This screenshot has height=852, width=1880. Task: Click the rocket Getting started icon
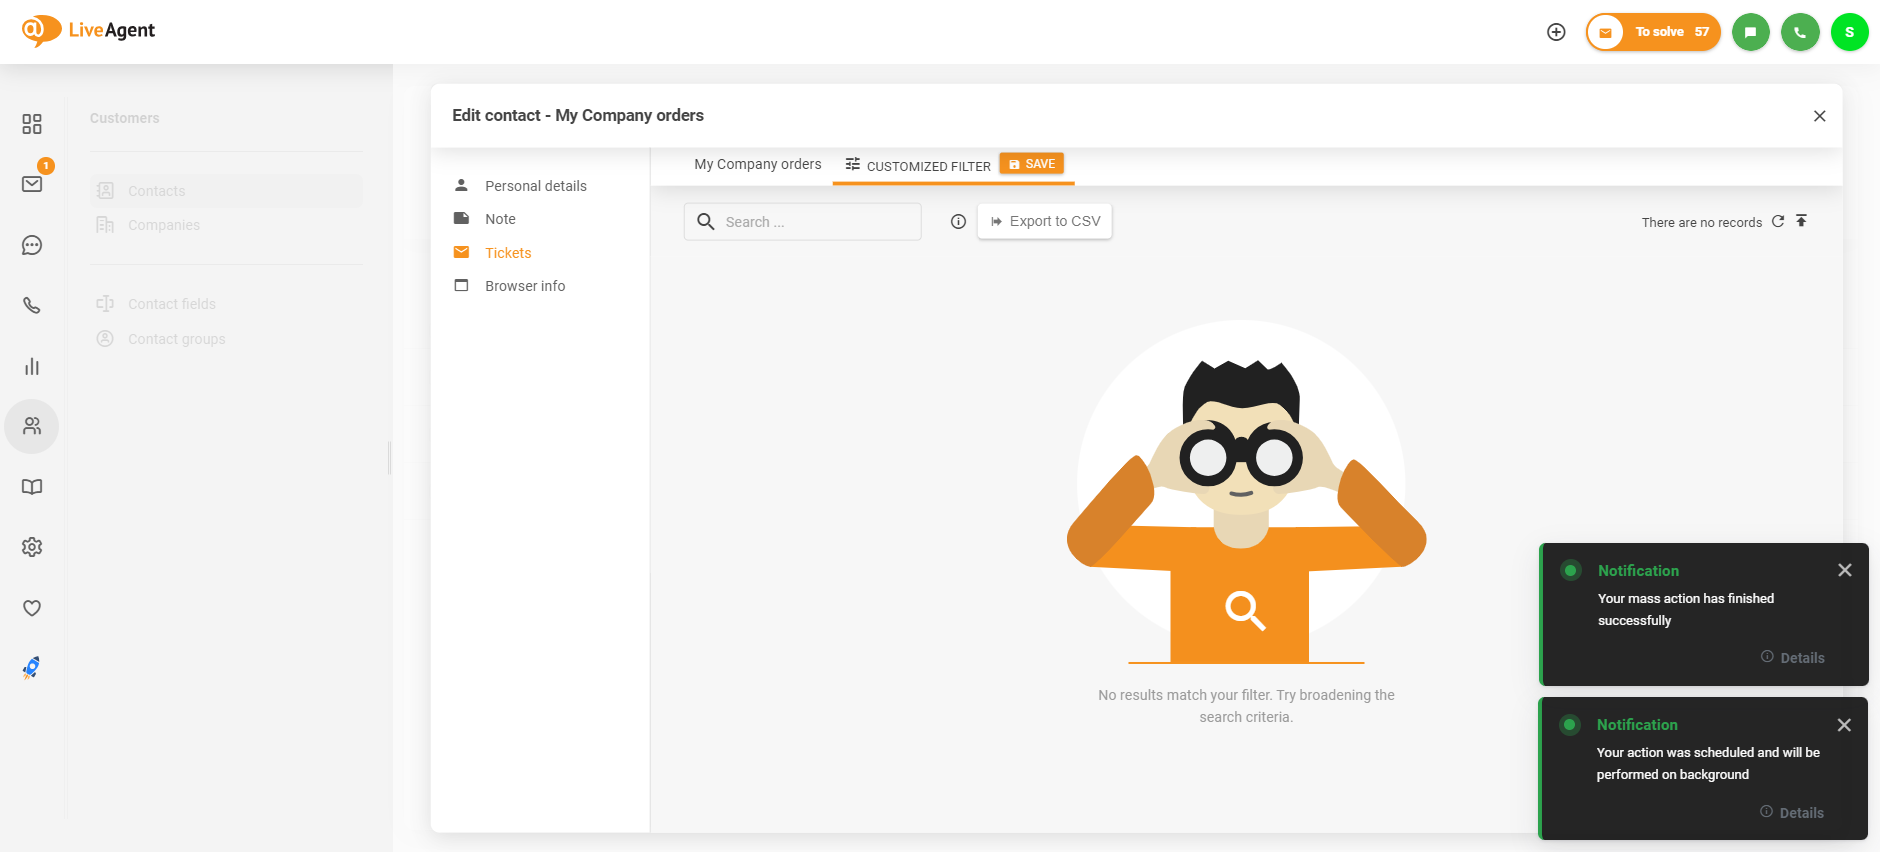32,668
